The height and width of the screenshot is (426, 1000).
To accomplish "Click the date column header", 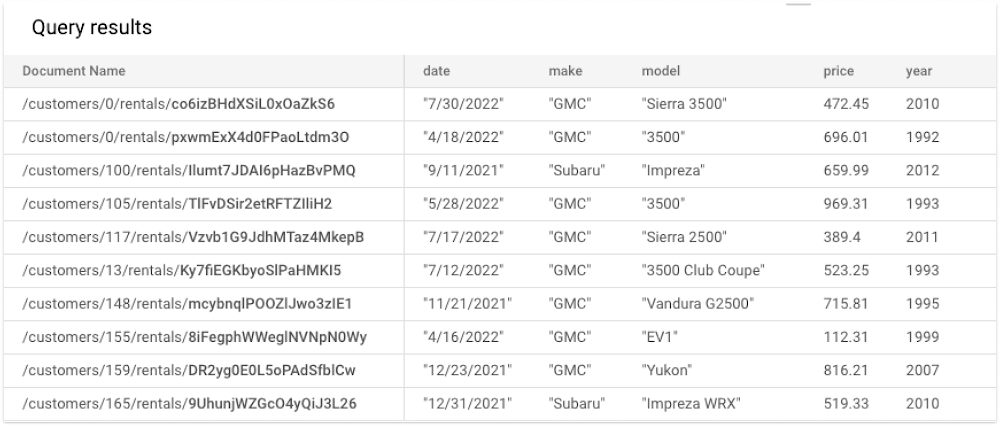I will [x=436, y=71].
